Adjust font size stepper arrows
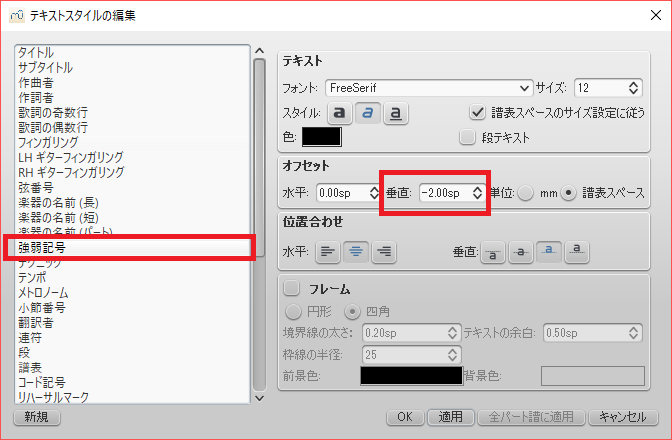Viewport: 672px width, 440px height. pos(633,88)
